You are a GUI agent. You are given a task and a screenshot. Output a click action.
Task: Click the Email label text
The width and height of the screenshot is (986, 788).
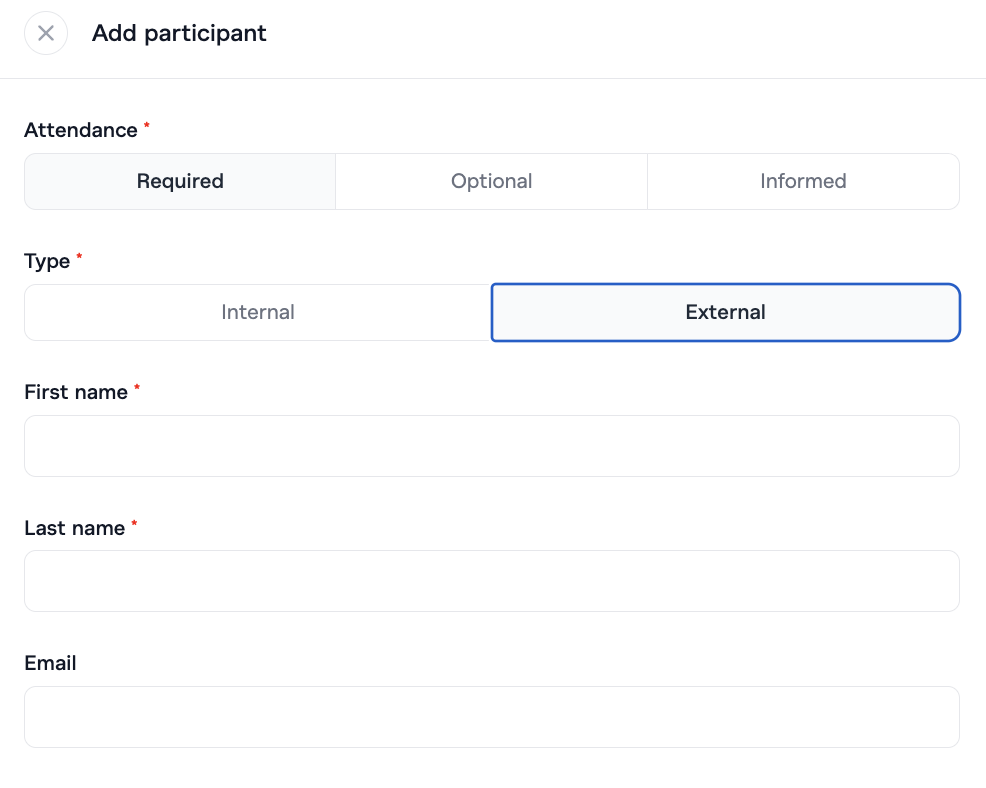point(50,663)
